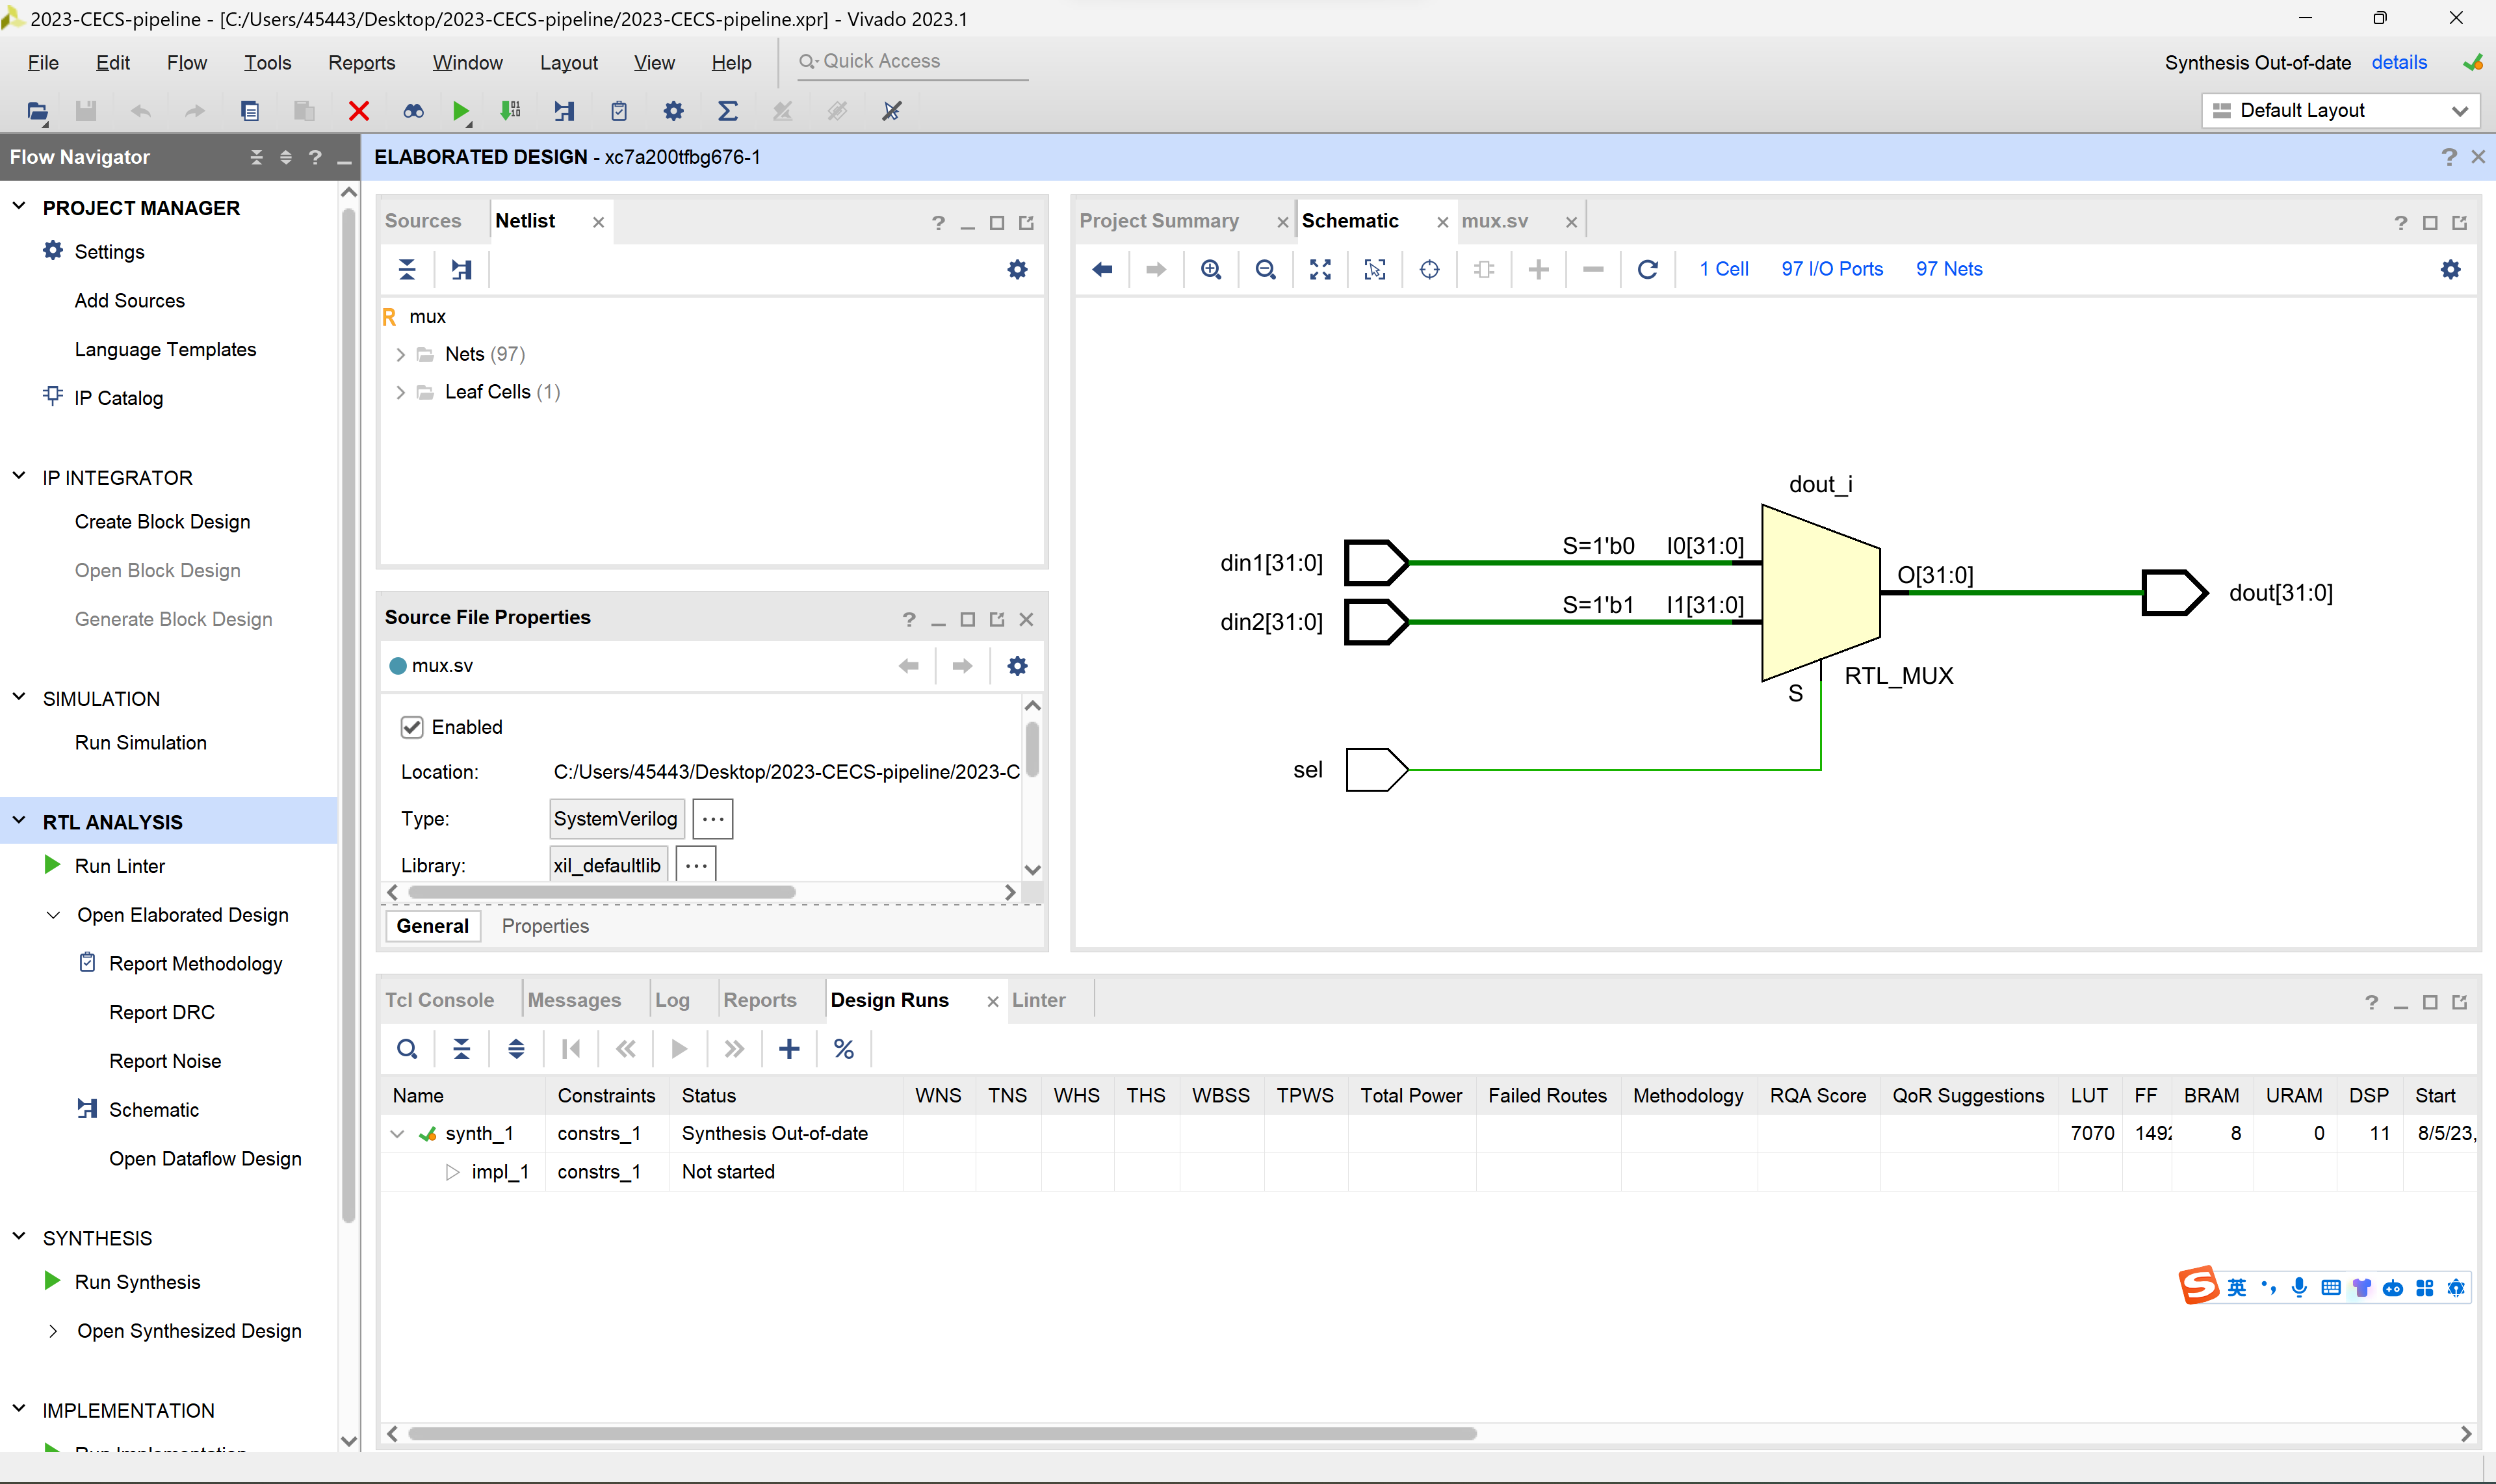The image size is (2496, 1484).
Task: Click the Zoom Fit schematic icon
Action: pyautogui.click(x=1320, y=269)
